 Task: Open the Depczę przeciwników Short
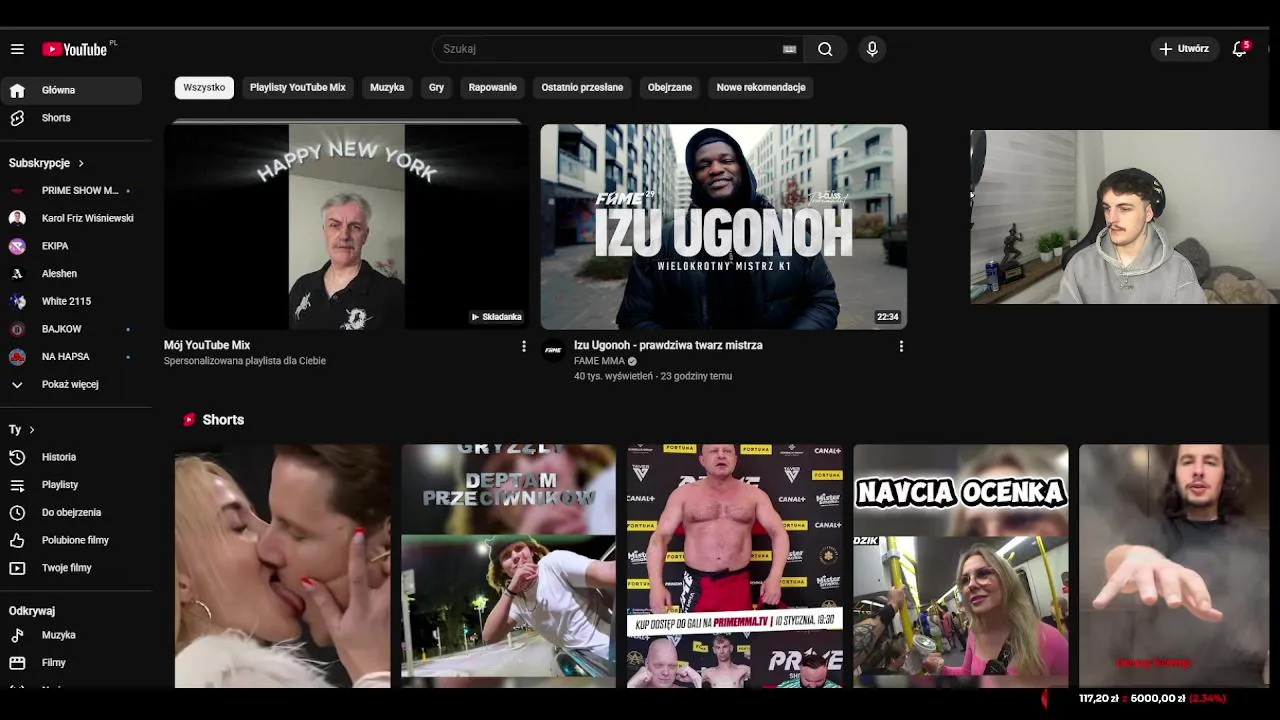tap(509, 566)
